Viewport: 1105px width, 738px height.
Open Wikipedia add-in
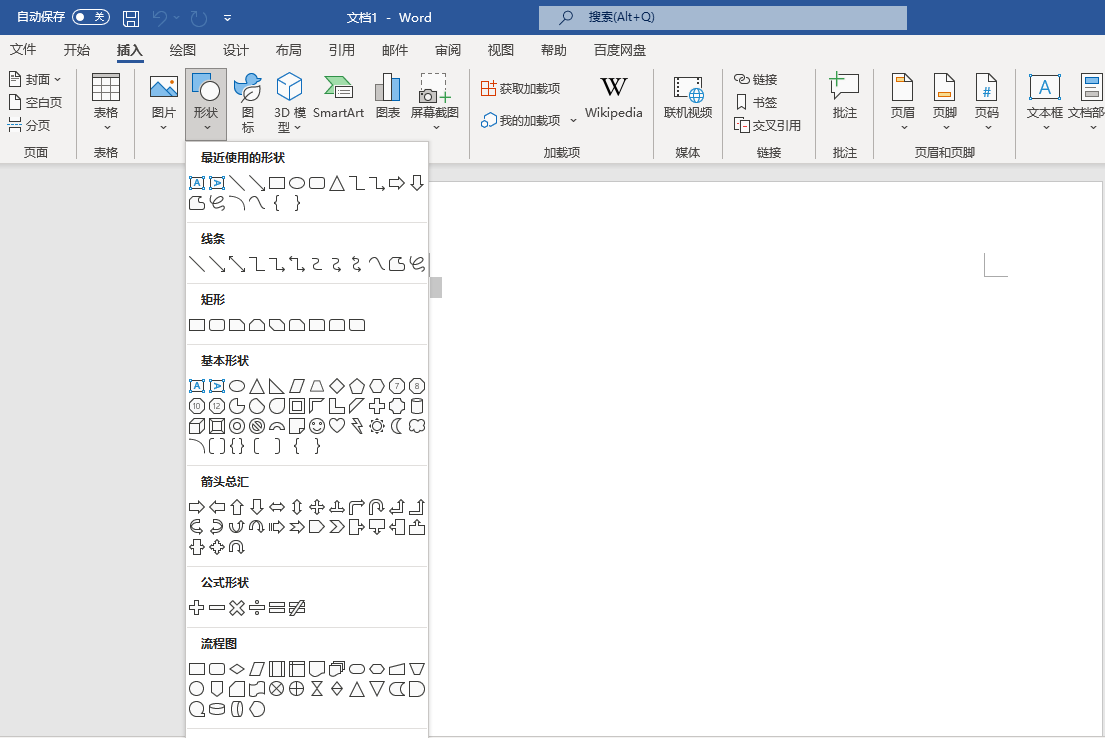click(613, 99)
